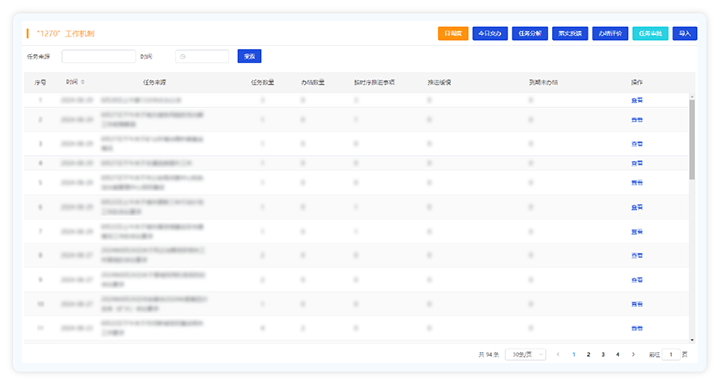Click the 序号 column header
720x385 pixels.
tap(40, 82)
